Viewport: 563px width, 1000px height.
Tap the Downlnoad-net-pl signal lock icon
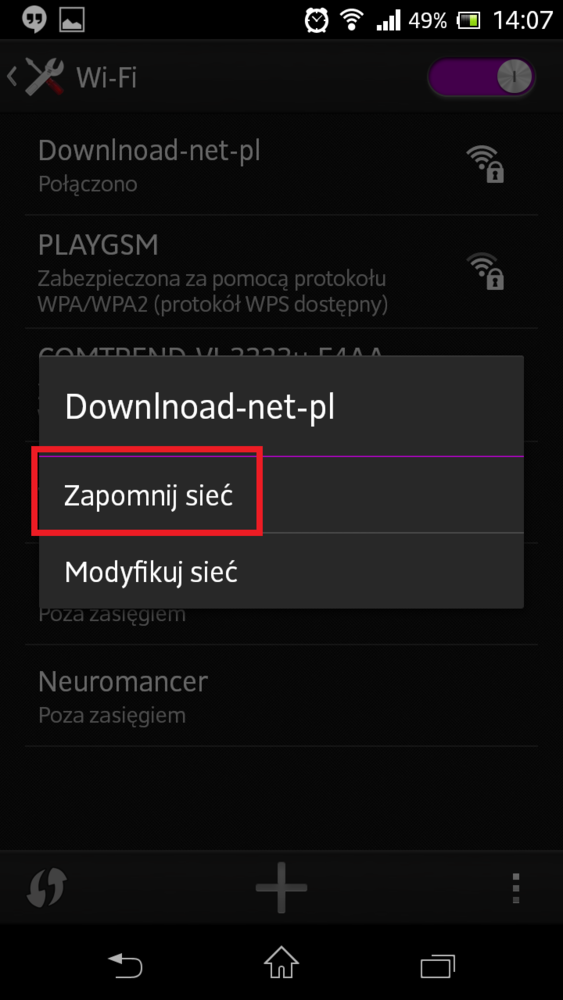485,164
